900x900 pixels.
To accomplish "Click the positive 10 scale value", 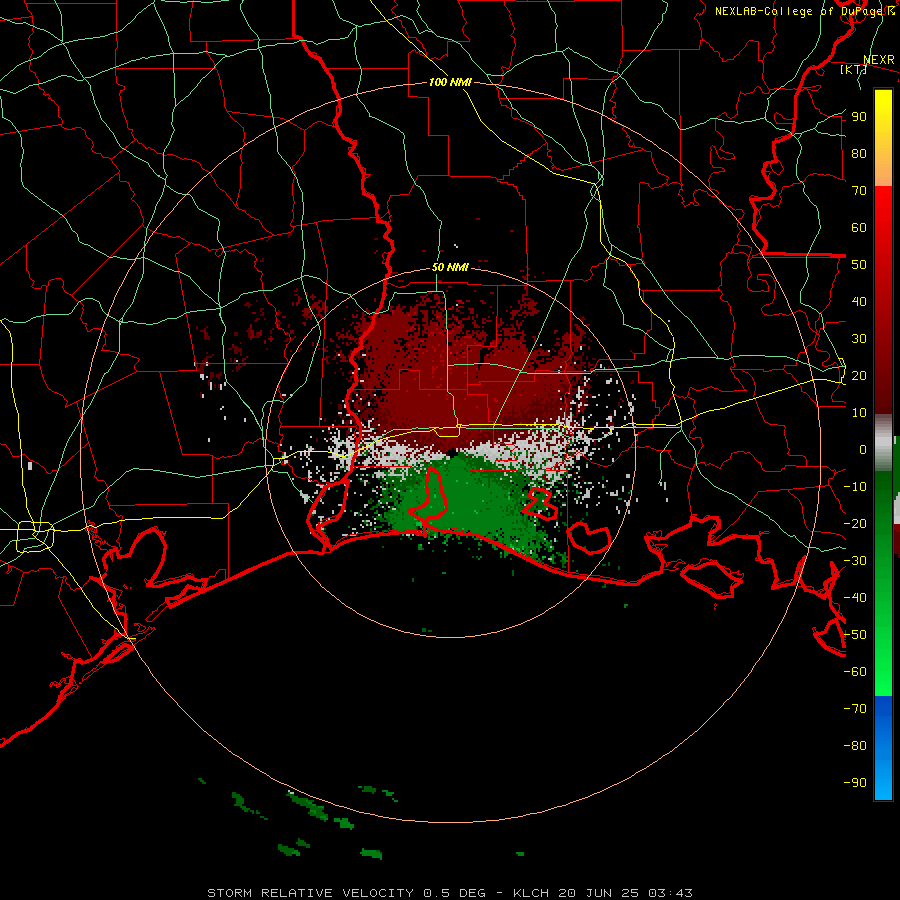I will 859,413.
